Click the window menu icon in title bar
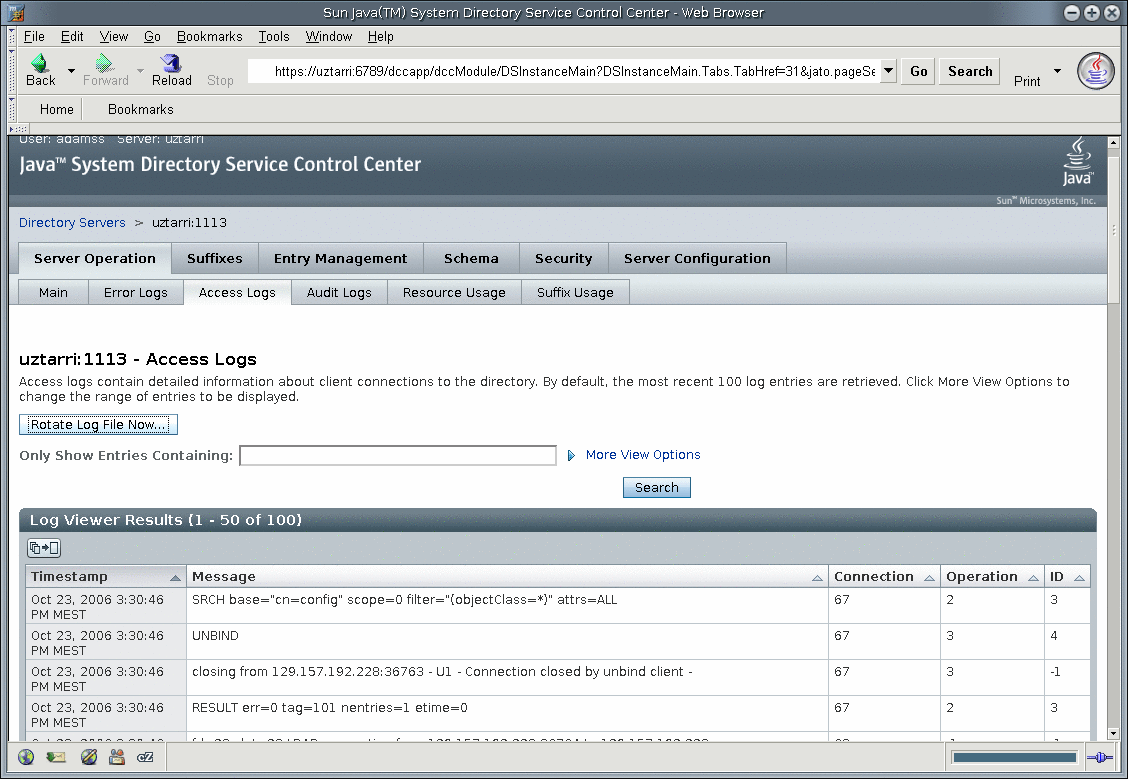This screenshot has width=1128, height=779. pos(16,12)
